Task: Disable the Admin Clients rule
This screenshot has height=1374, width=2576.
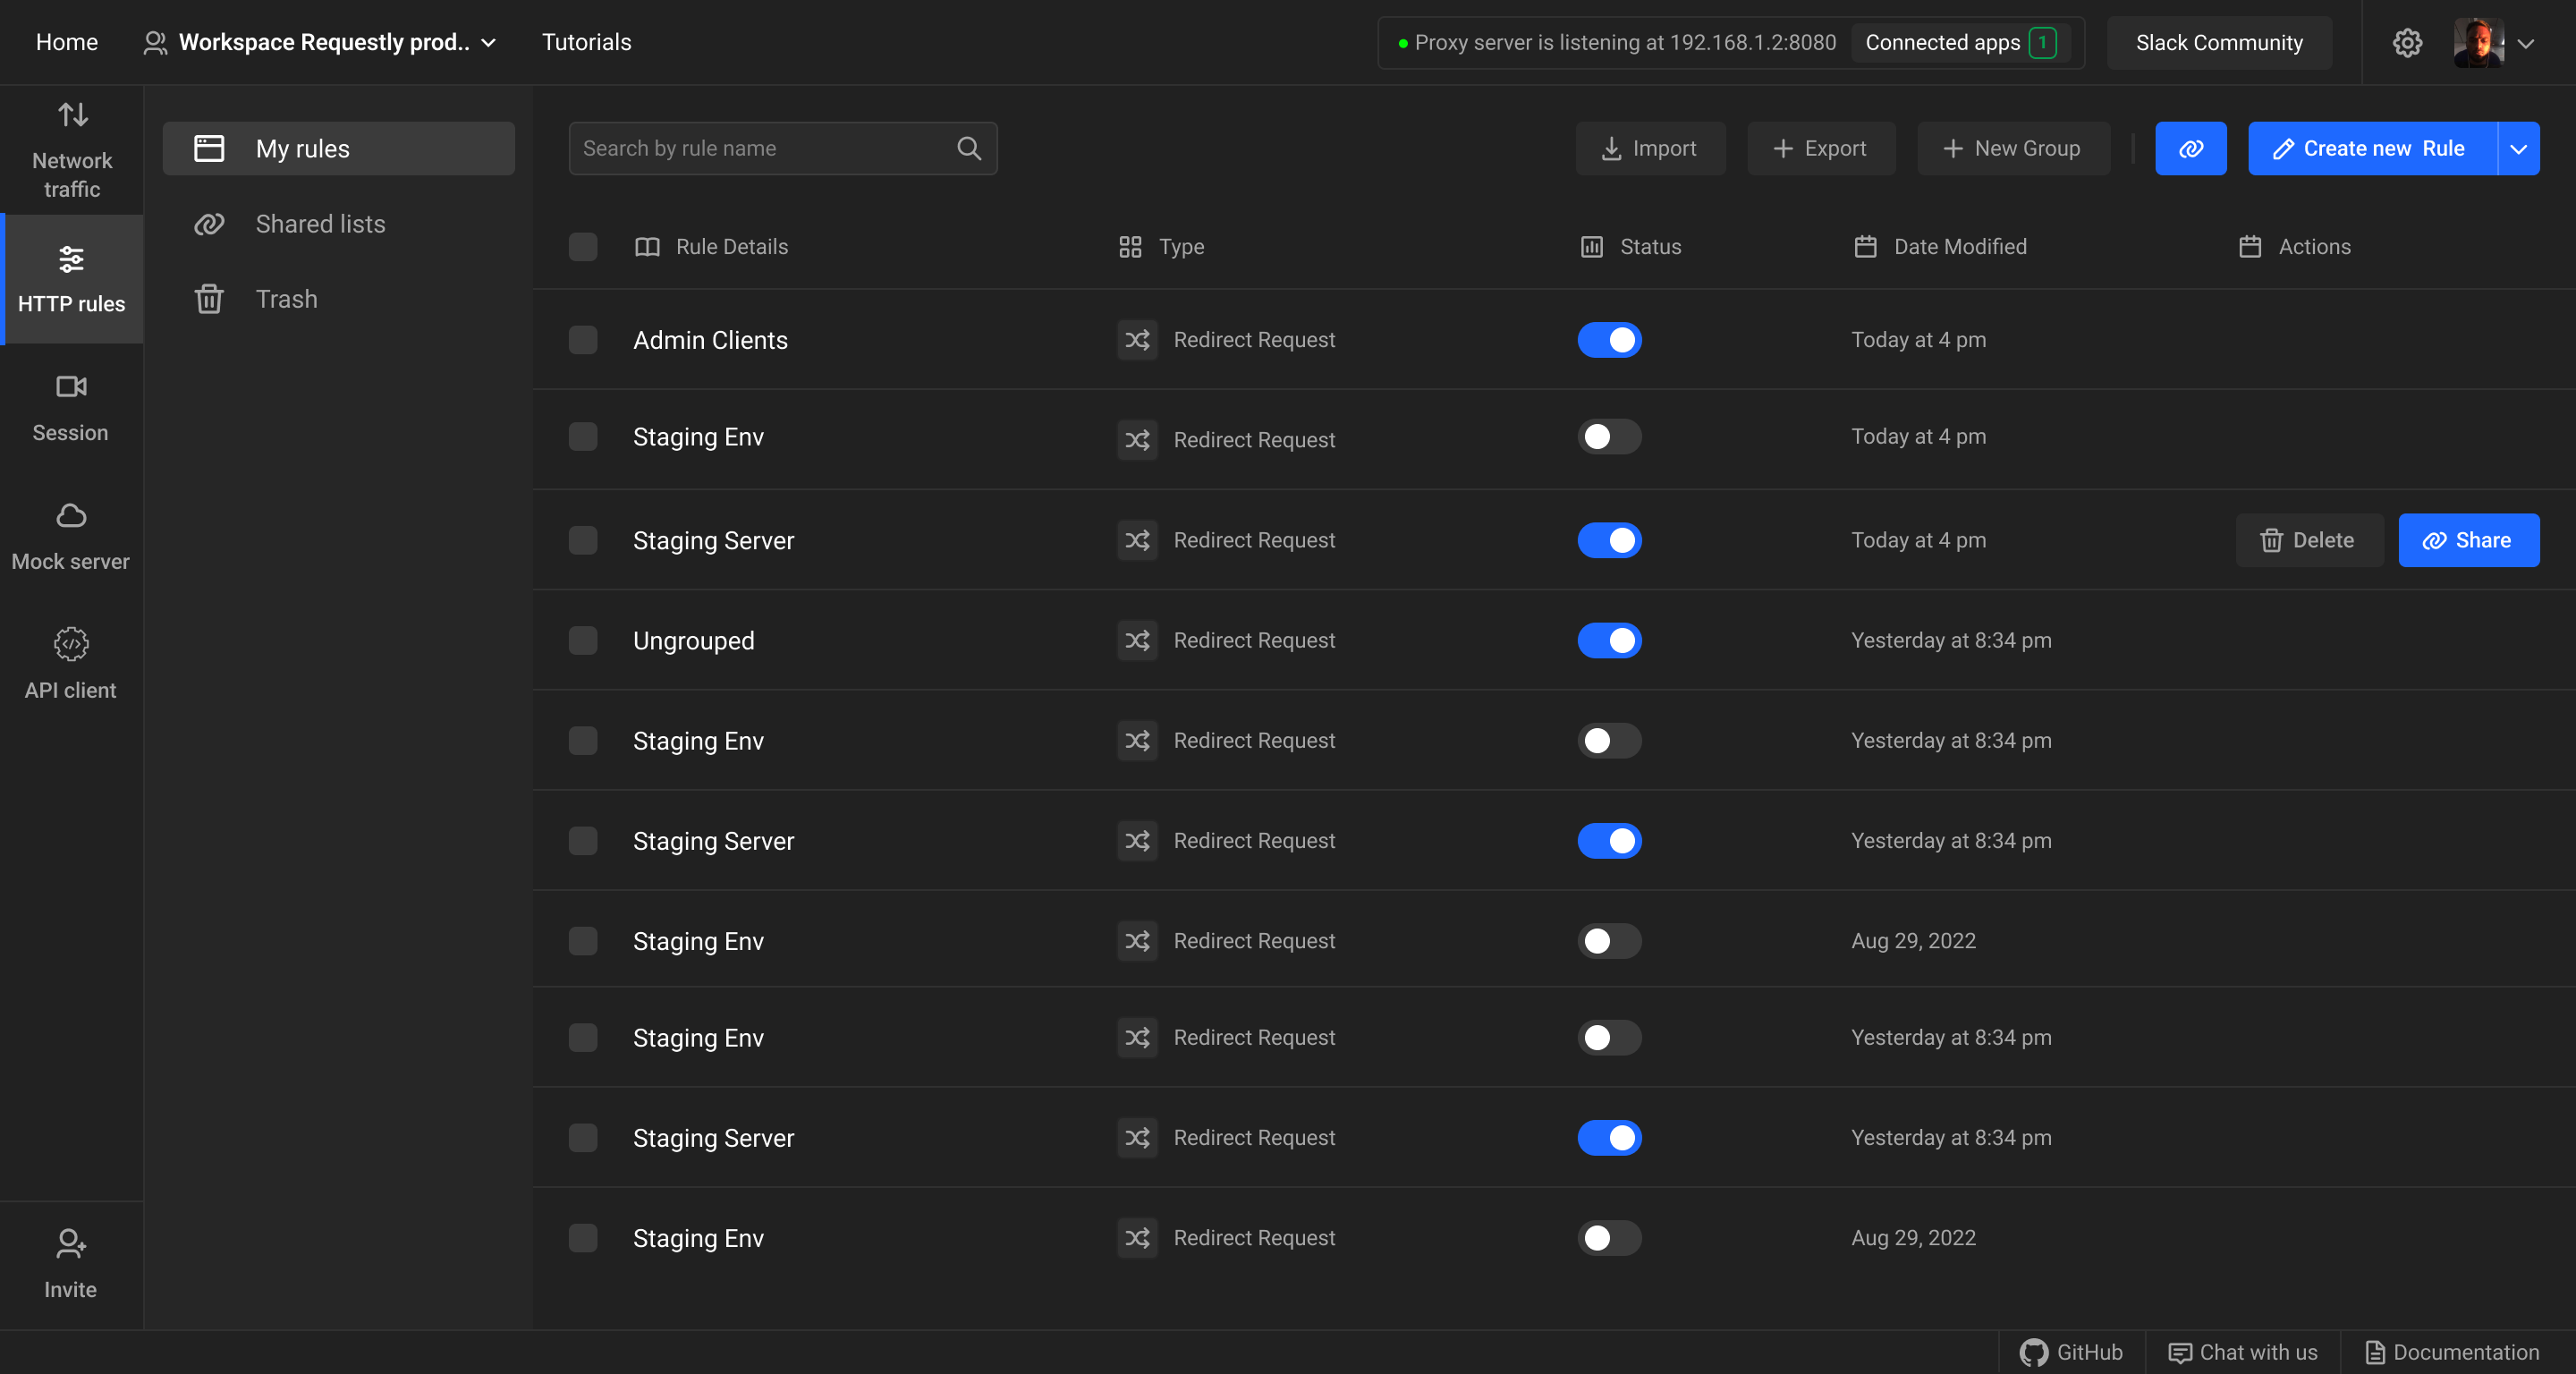Action: (1609, 340)
